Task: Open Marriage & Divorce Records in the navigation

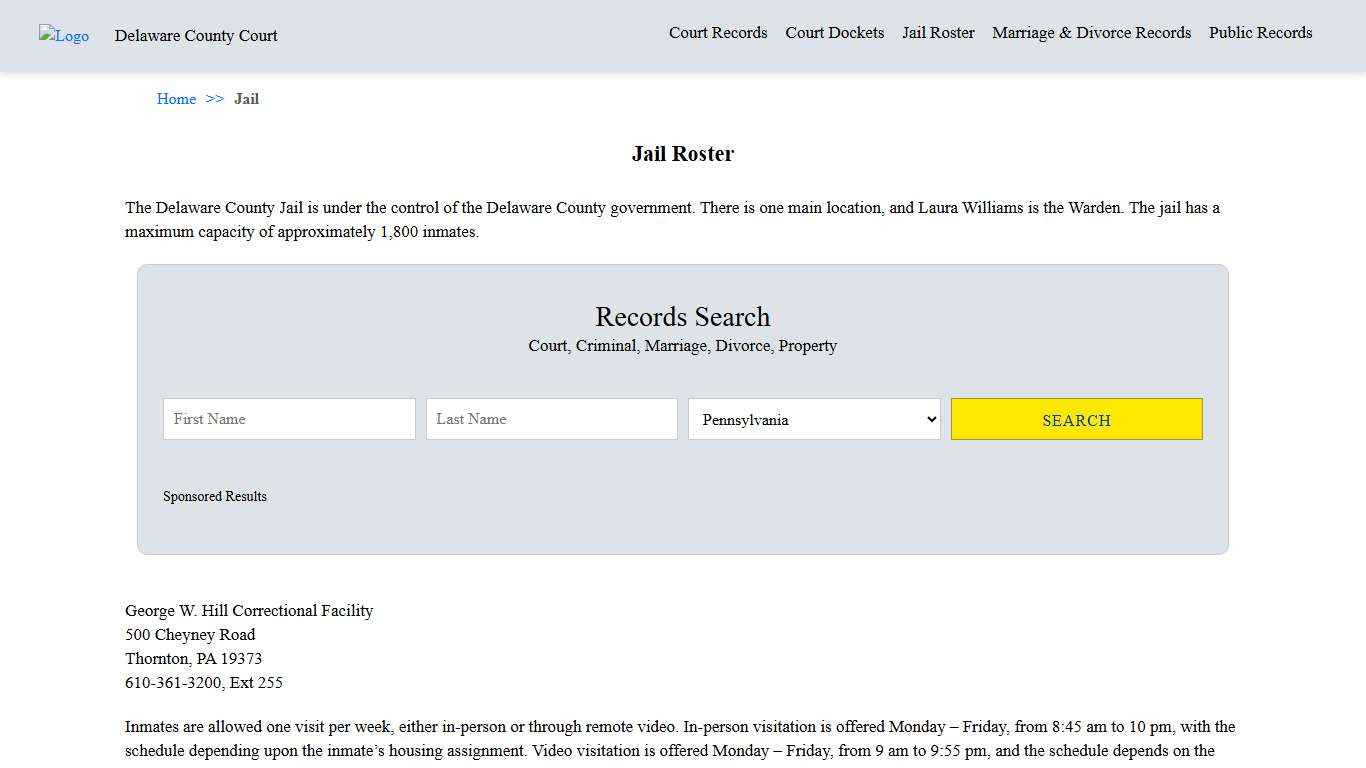Action: (x=1091, y=33)
